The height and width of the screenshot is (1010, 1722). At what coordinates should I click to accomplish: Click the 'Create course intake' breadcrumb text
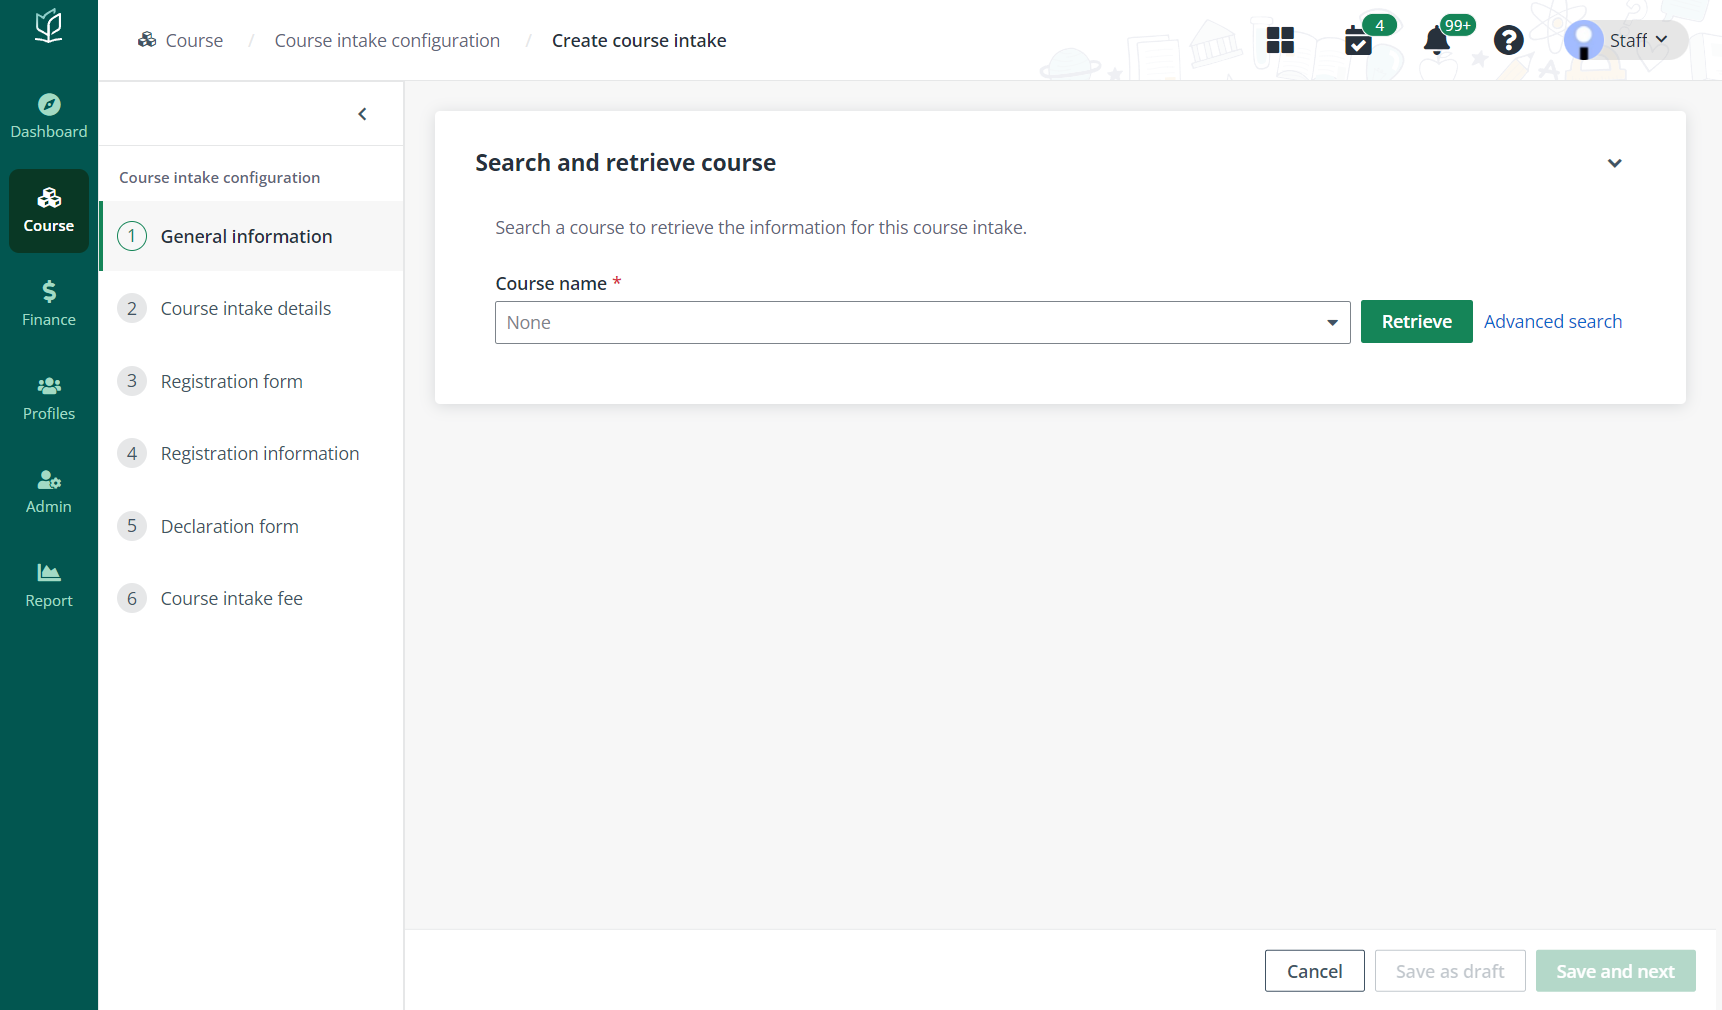(x=639, y=41)
